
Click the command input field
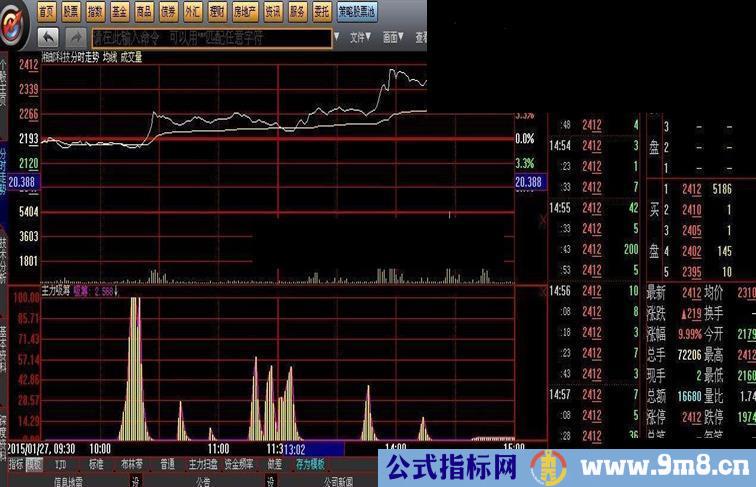coord(210,38)
